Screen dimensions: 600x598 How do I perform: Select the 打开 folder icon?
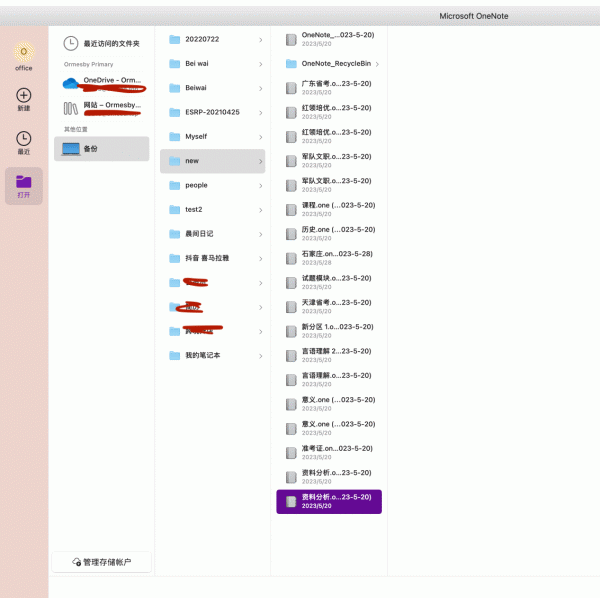23,182
